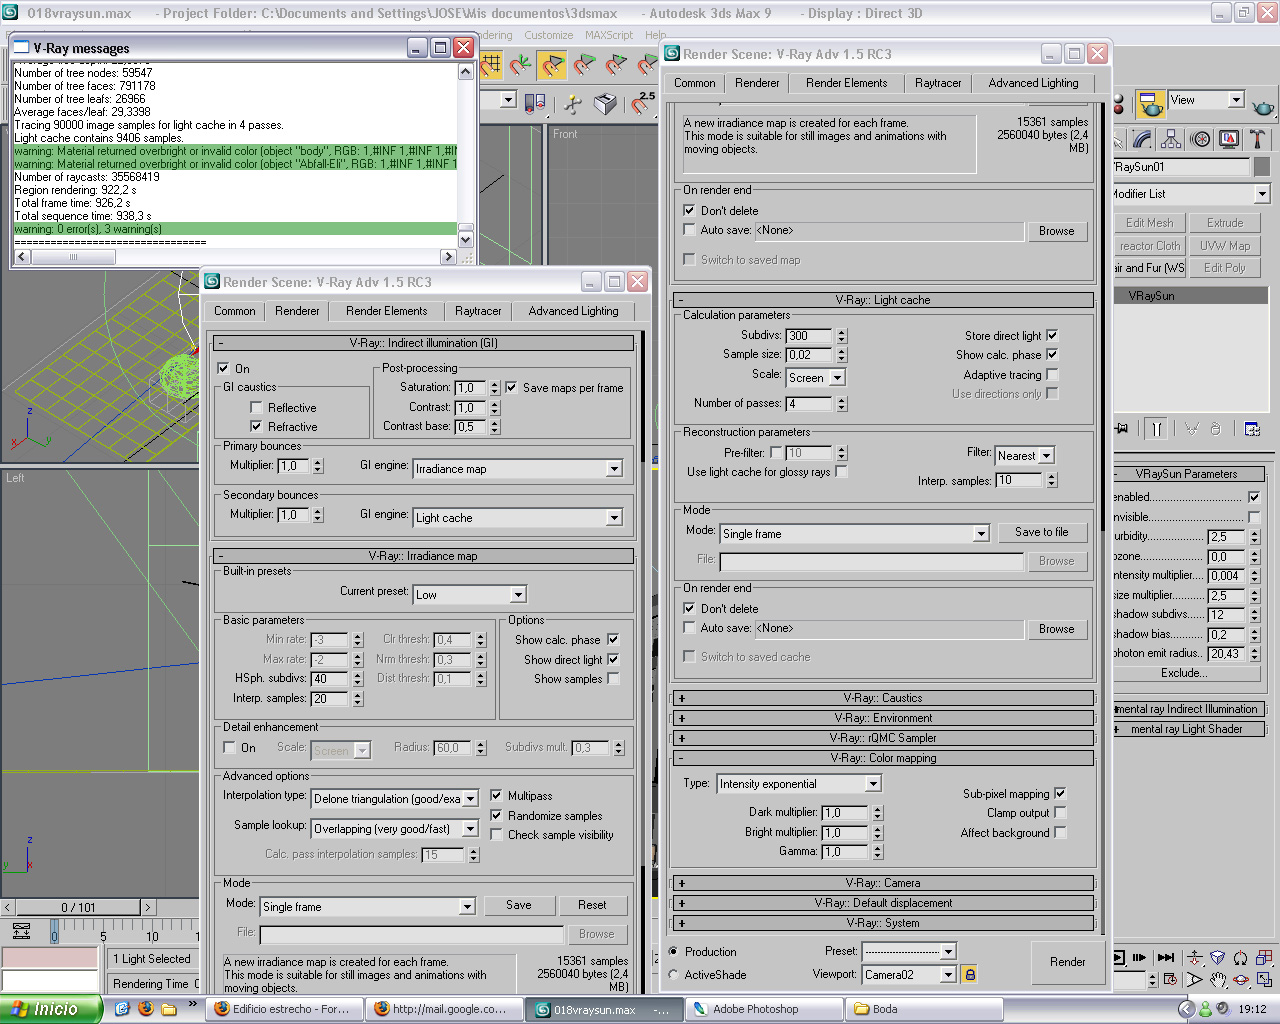Enable Show samples in irradiance map options
The height and width of the screenshot is (1024, 1280).
point(613,679)
